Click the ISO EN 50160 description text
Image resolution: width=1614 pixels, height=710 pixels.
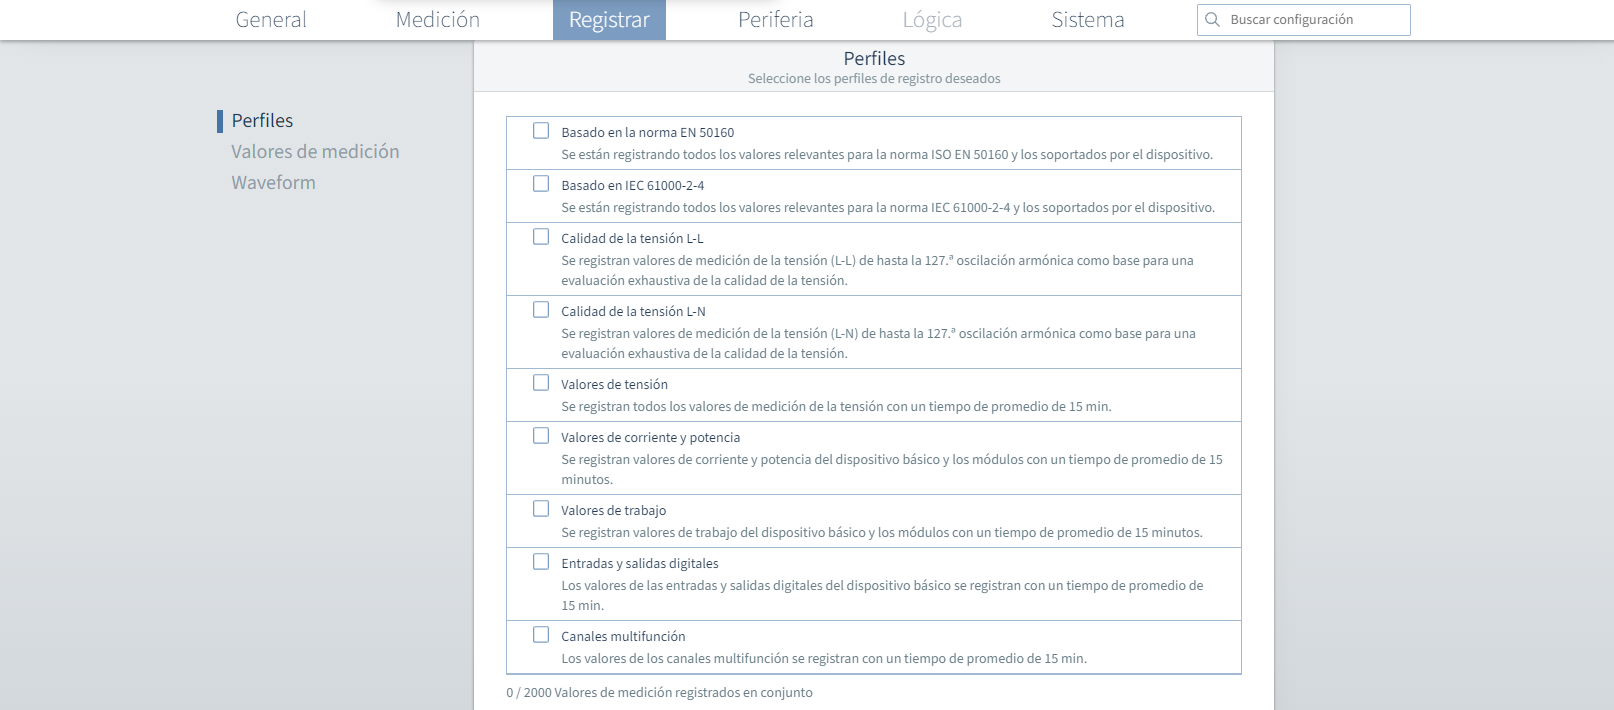pos(887,155)
